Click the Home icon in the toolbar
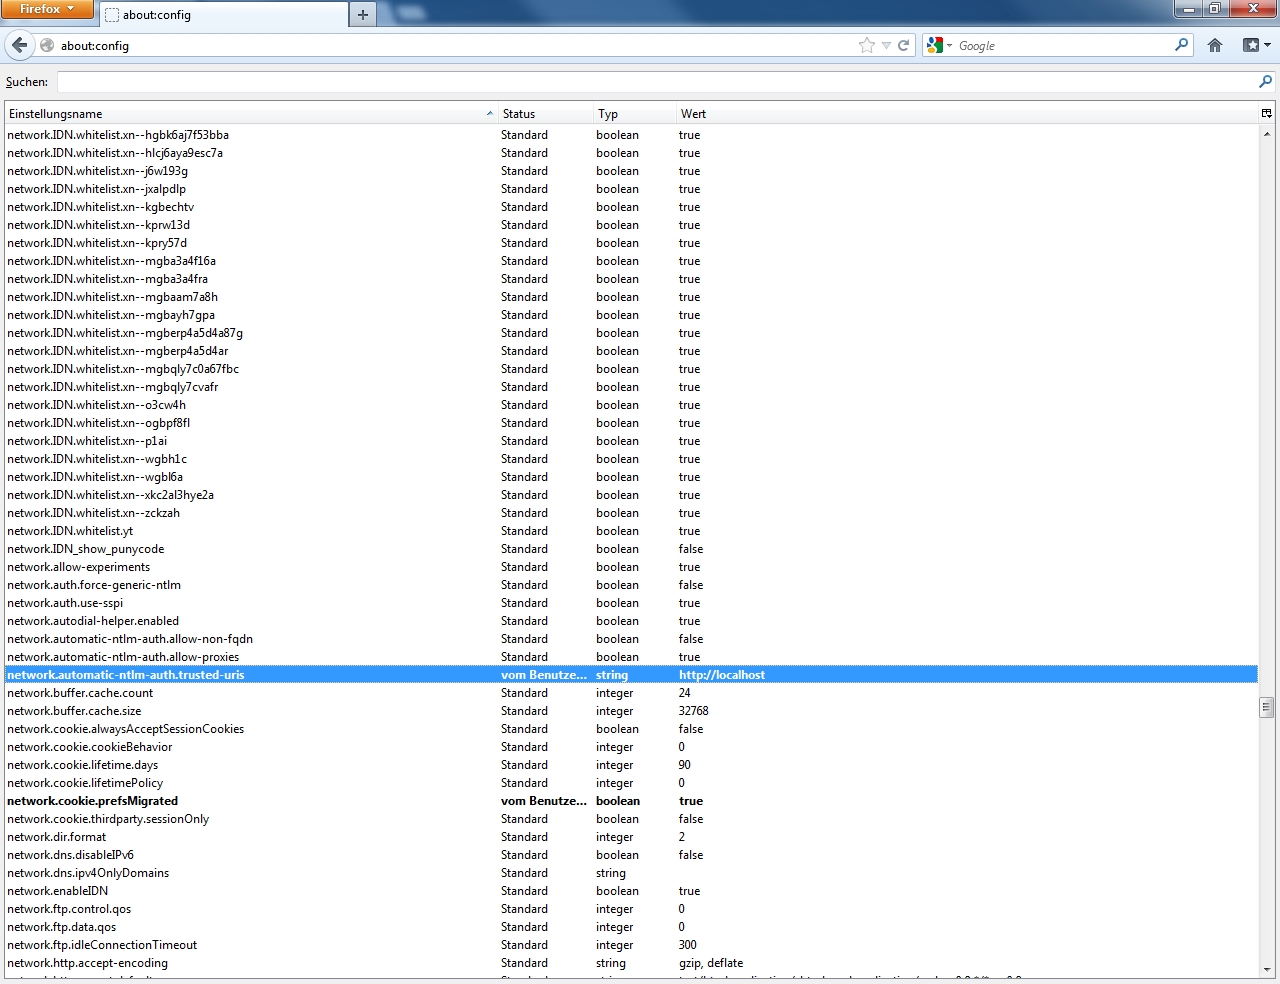 [1215, 45]
